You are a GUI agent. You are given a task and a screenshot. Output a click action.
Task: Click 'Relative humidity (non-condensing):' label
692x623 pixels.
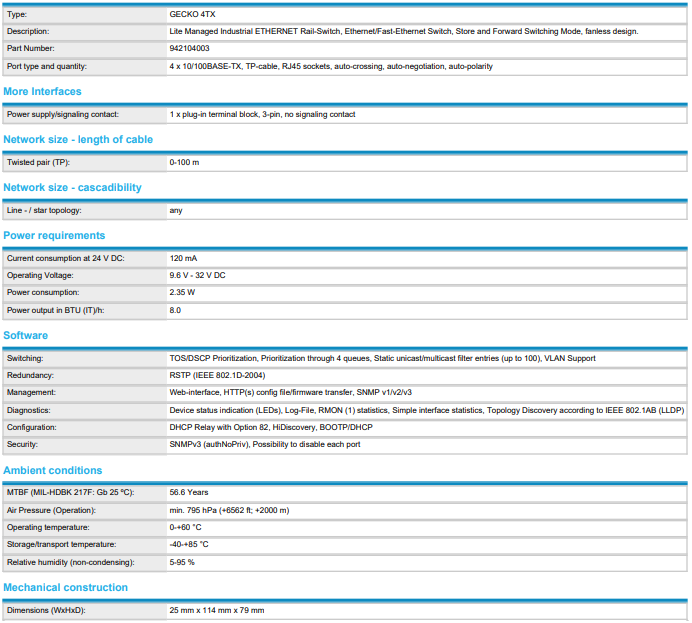pos(71,562)
